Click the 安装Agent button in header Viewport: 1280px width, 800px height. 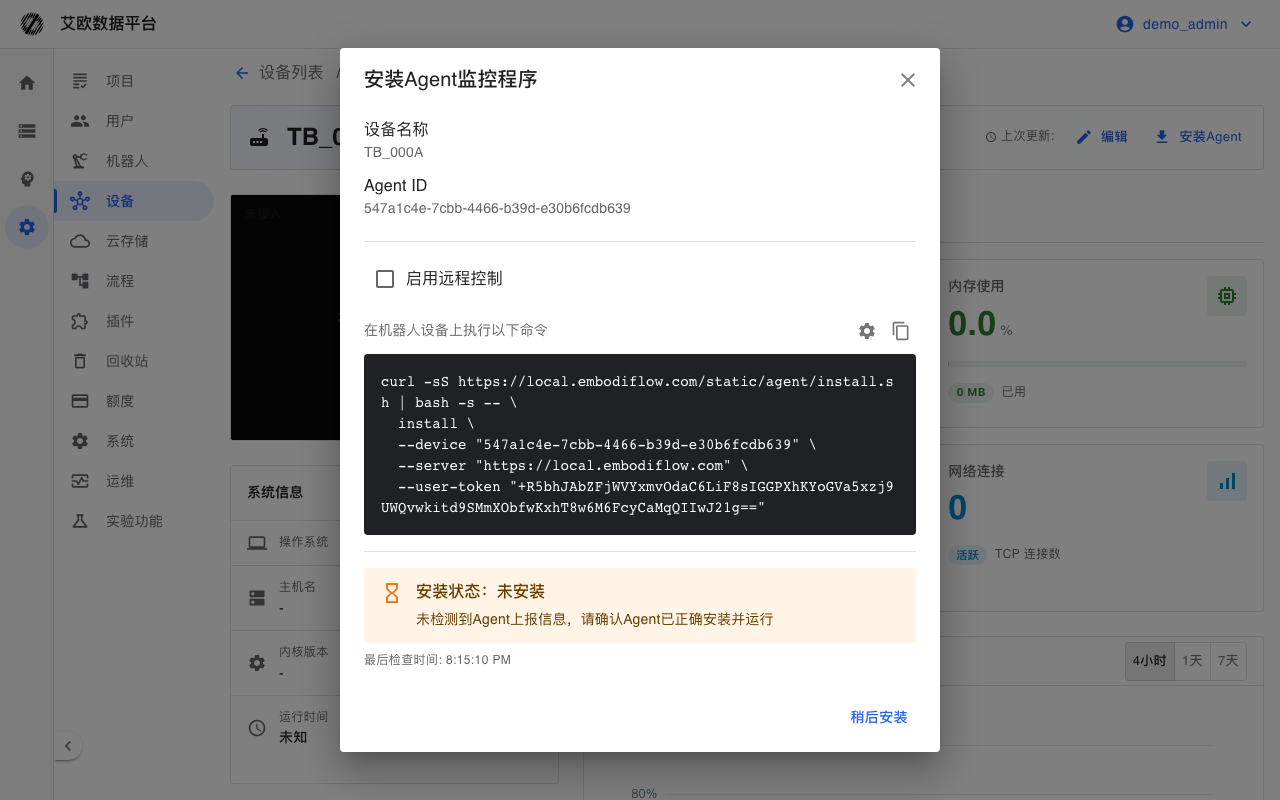click(1198, 137)
